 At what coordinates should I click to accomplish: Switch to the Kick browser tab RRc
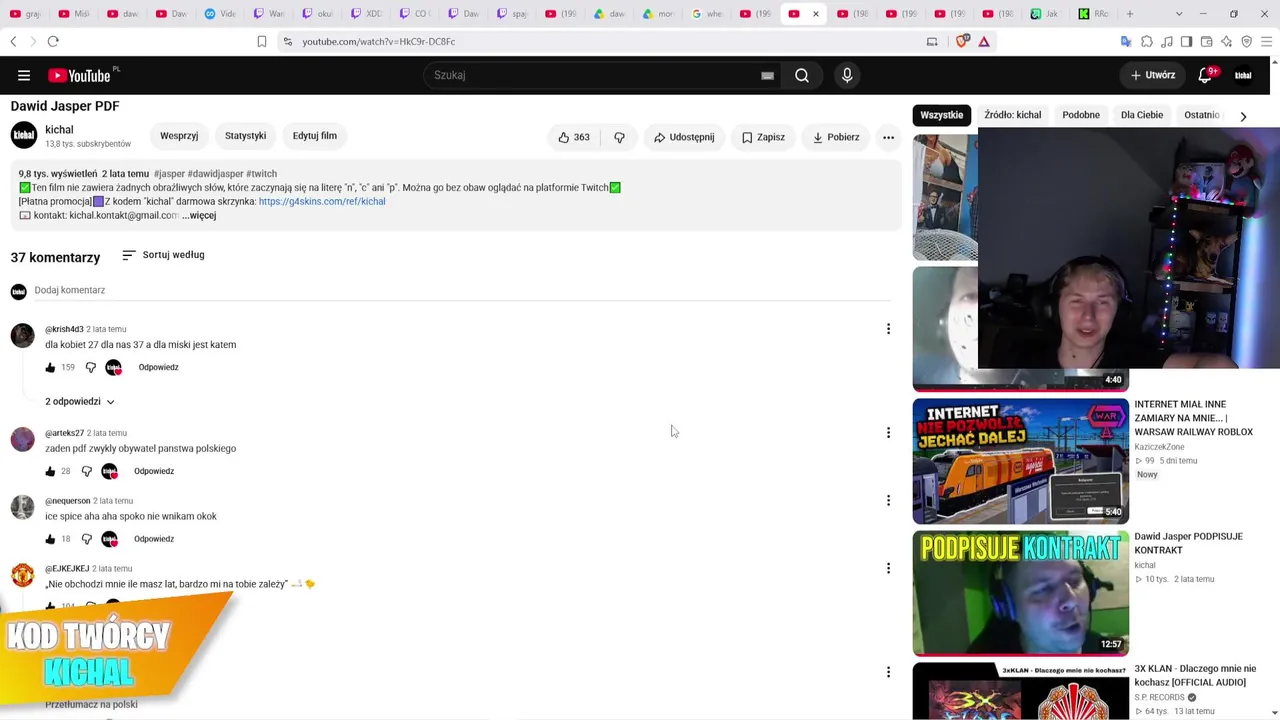pos(1093,14)
